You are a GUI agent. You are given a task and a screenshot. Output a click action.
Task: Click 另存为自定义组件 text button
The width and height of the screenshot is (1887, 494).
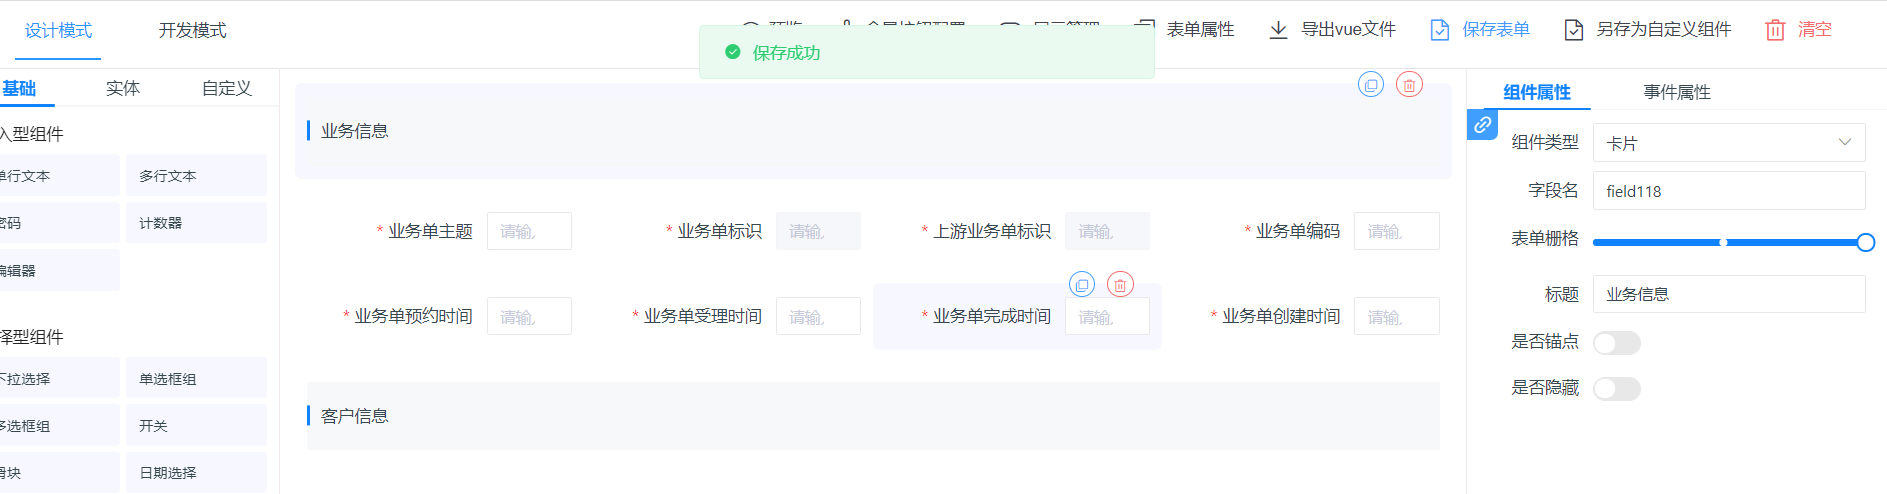coord(1664,30)
